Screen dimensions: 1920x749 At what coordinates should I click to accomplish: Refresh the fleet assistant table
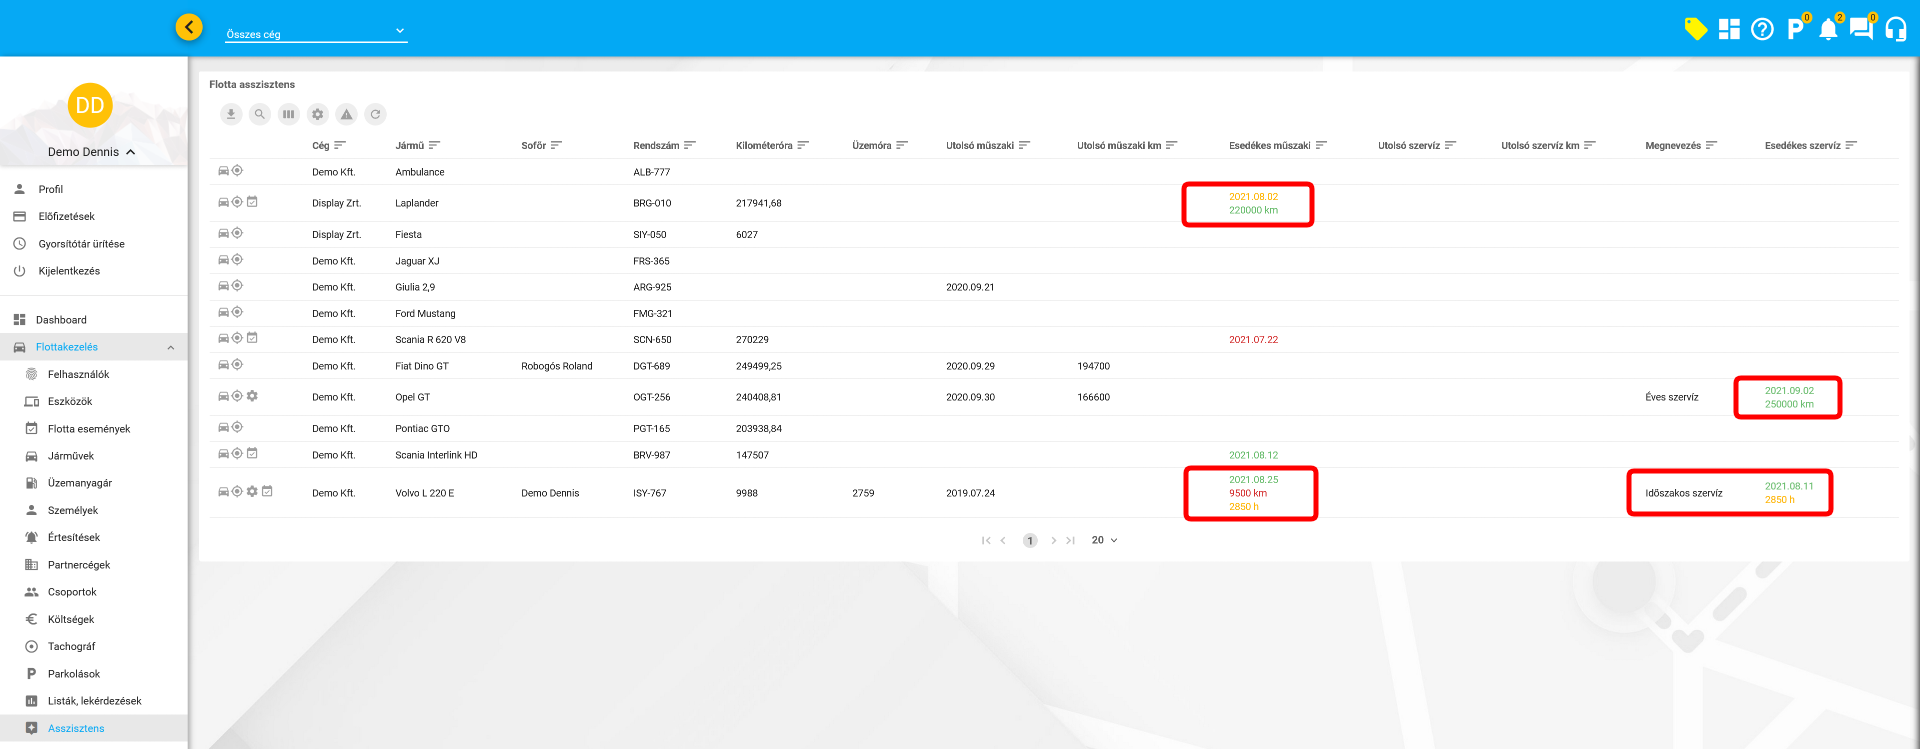pos(375,114)
